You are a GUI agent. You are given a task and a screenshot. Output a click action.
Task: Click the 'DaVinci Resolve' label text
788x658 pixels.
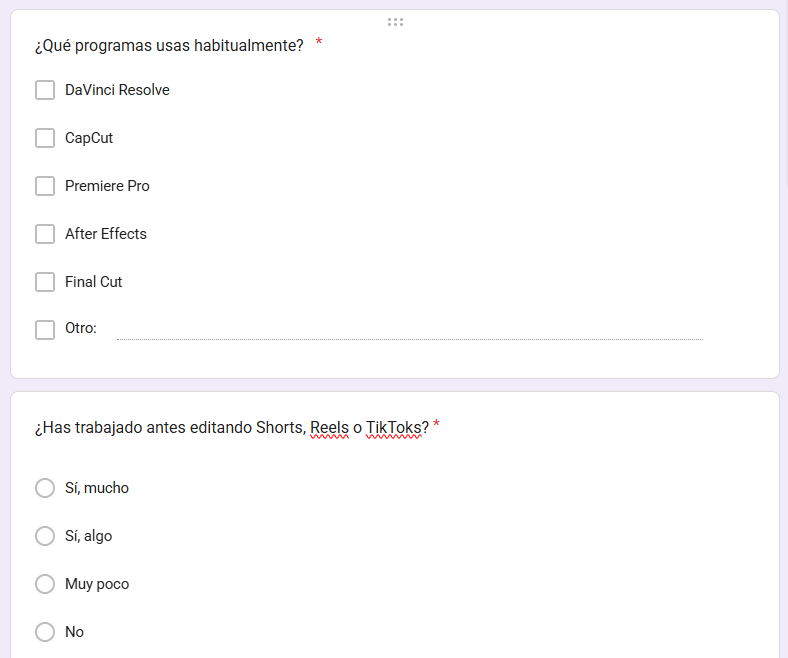pyautogui.click(x=117, y=90)
